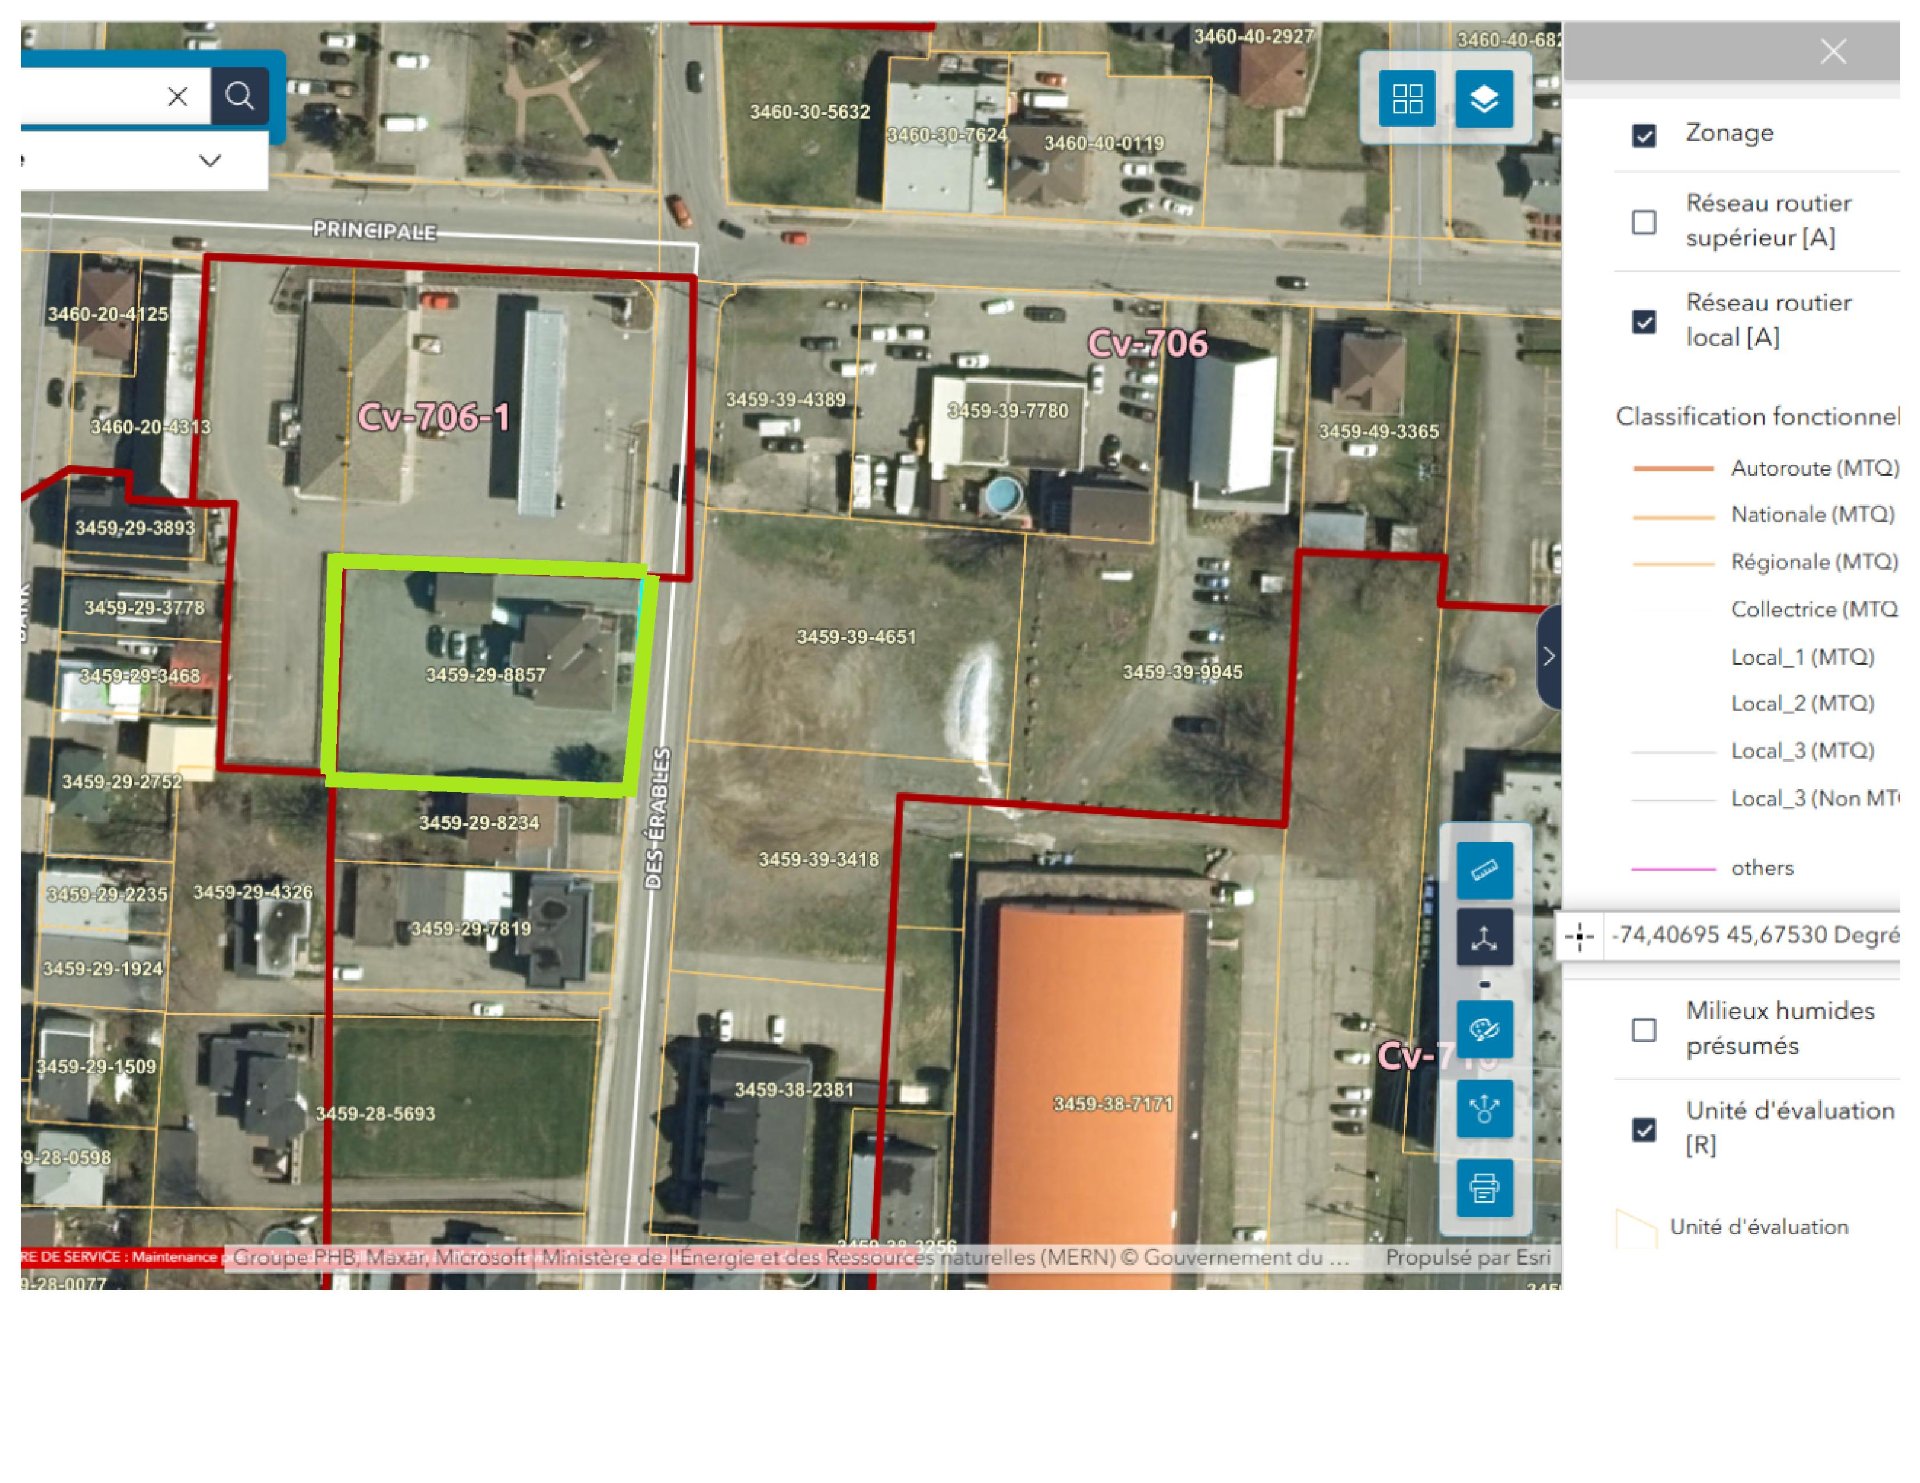Close the layers panel
The width and height of the screenshot is (1920, 1483).
click(1832, 51)
